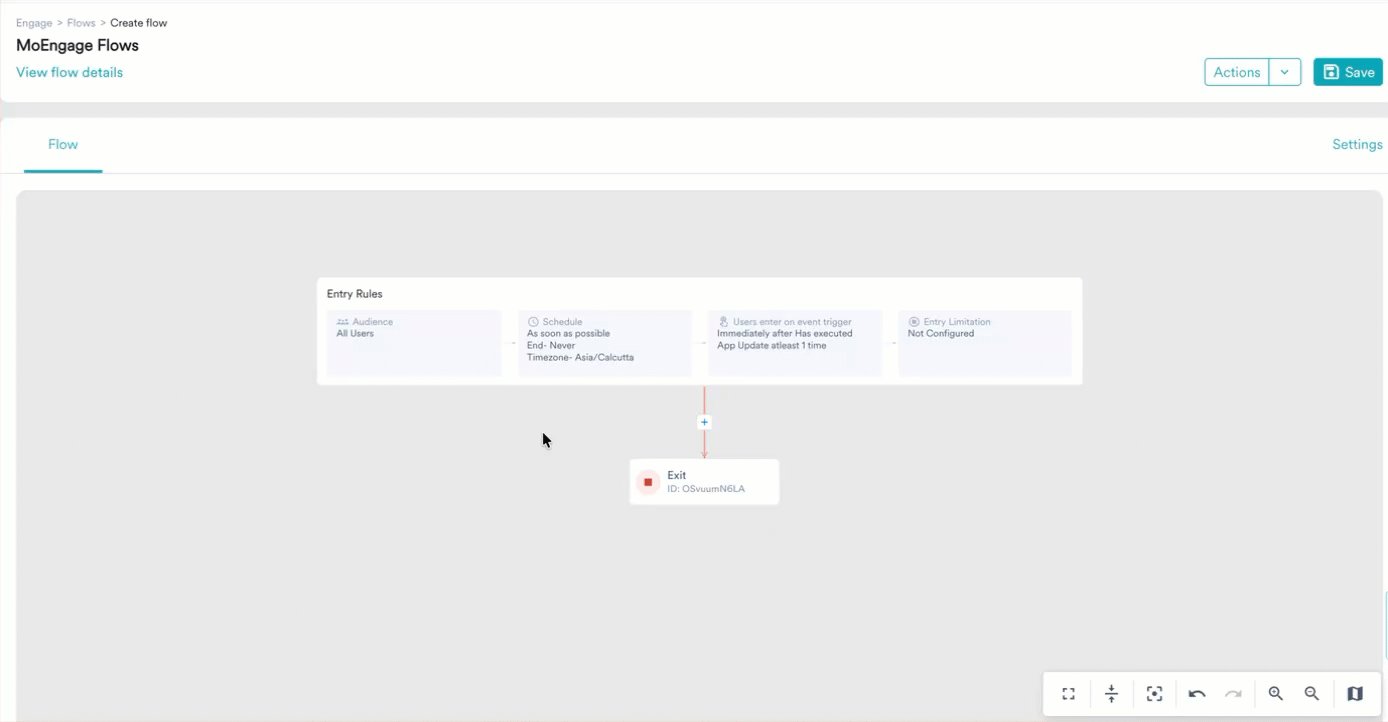Navigate to Flows via the breadcrumb
1388x722 pixels.
tap(81, 22)
